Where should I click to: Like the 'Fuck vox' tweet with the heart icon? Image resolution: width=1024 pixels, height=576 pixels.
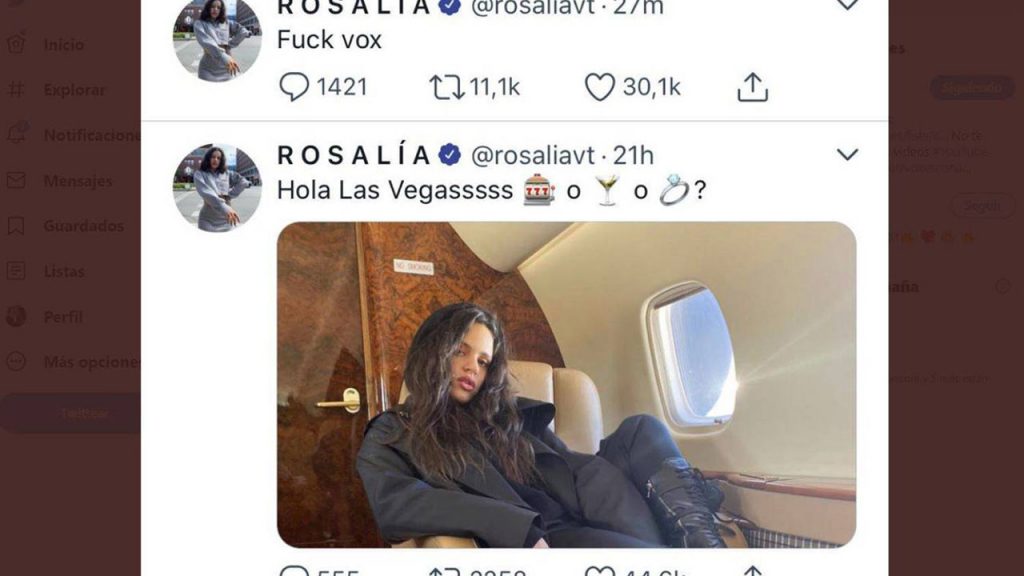(x=600, y=87)
